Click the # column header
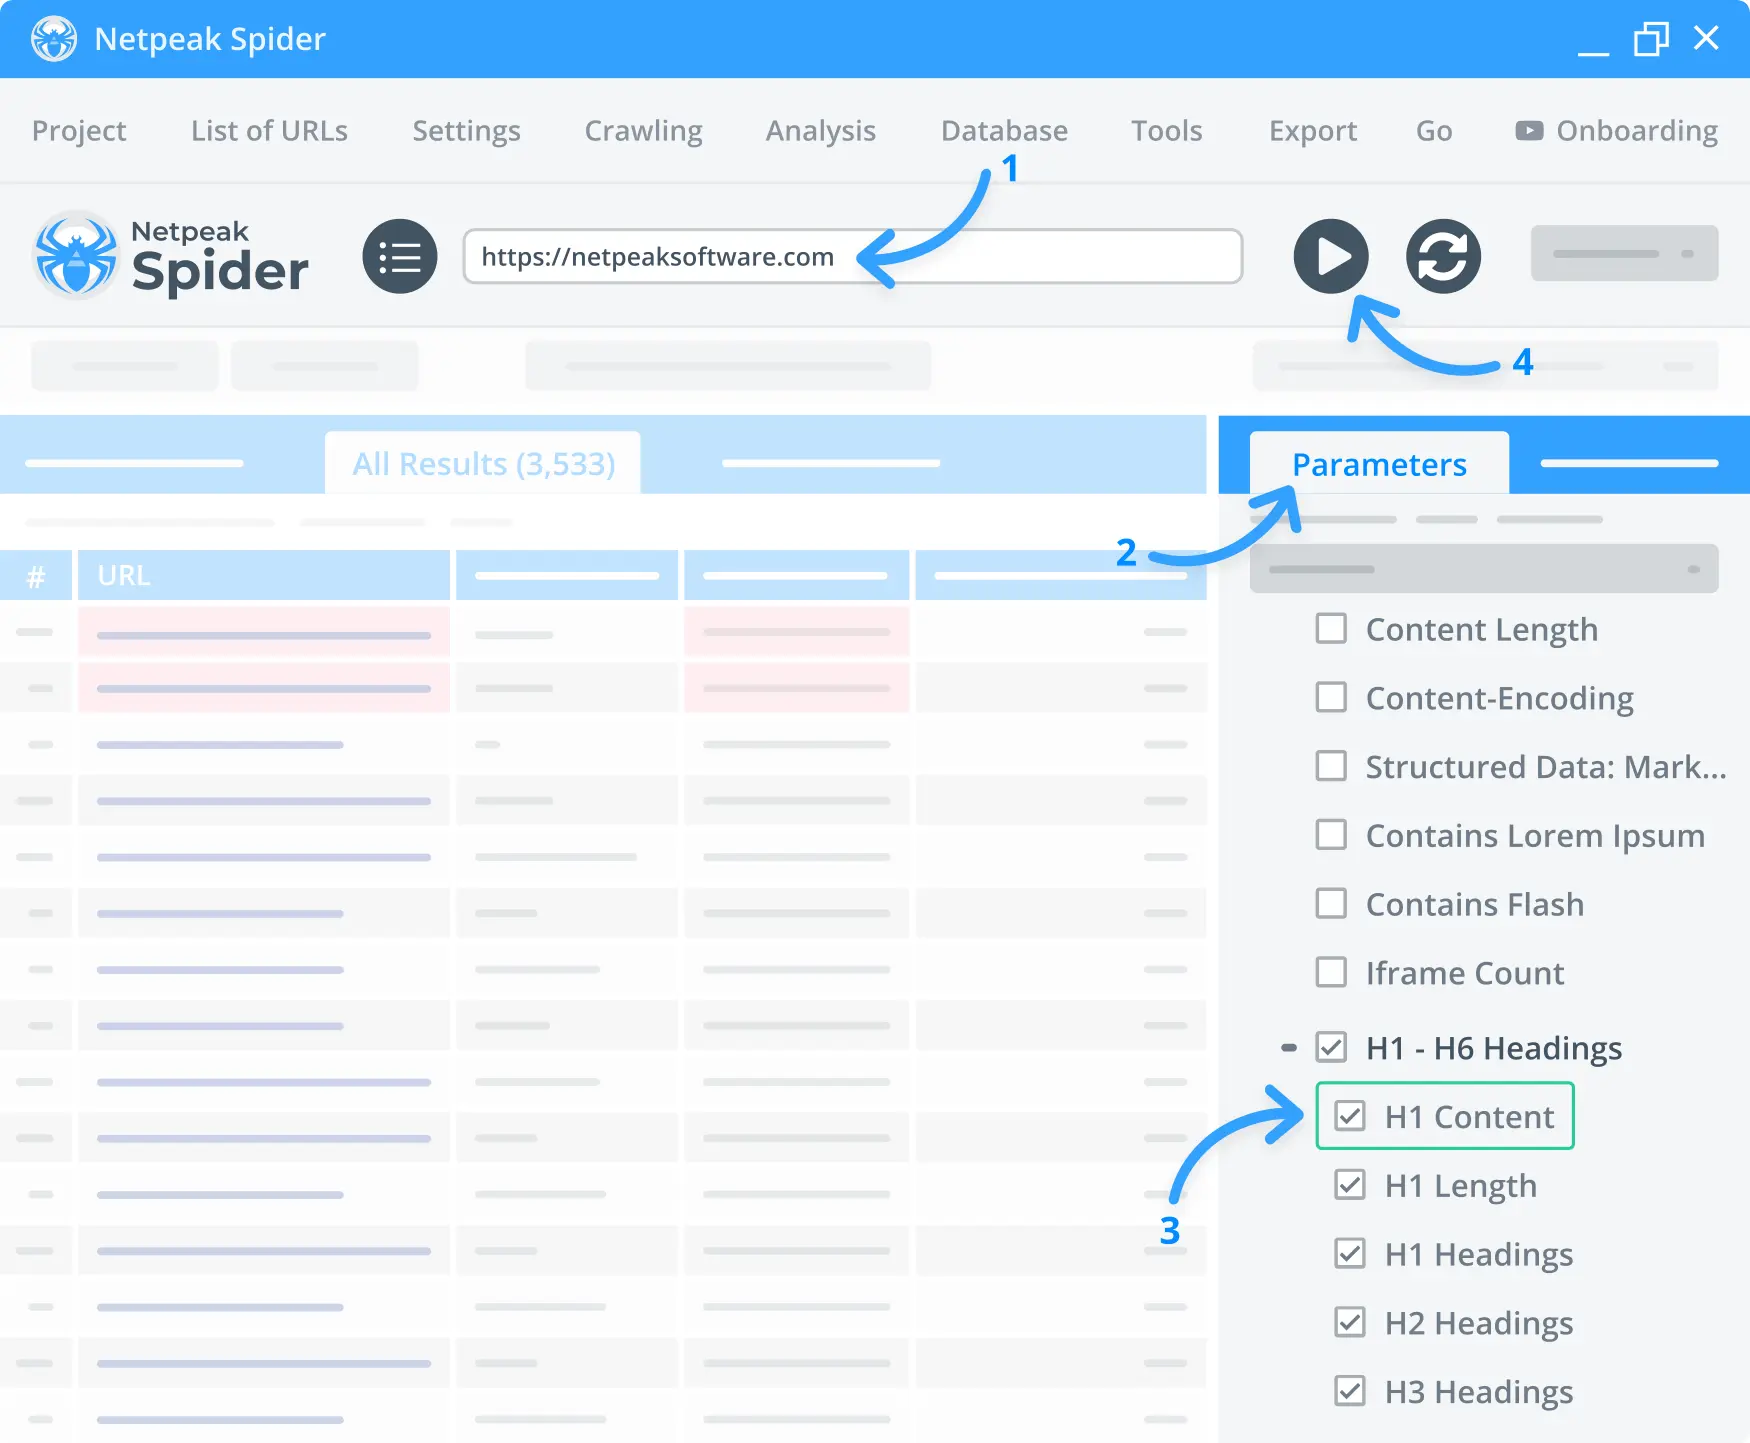1750x1443 pixels. (36, 575)
